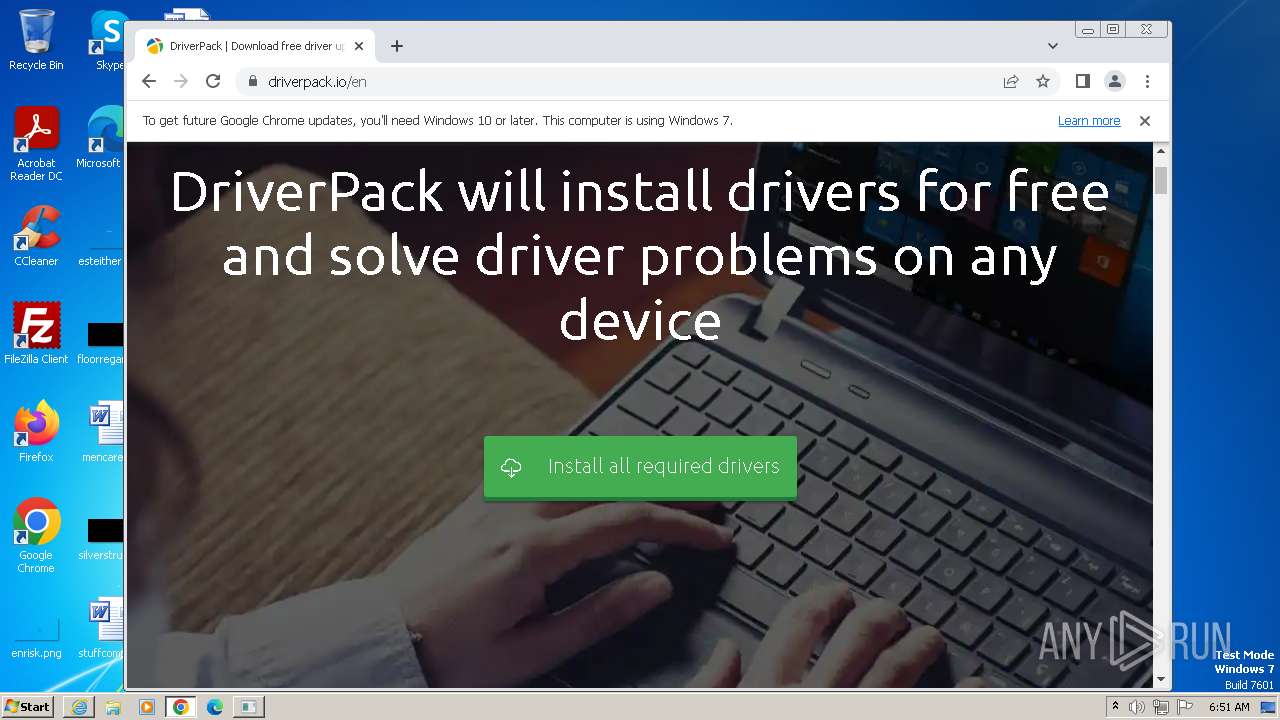Open the Recycle Bin desktop icon
Screen dimensions: 1280x720
[x=36, y=41]
